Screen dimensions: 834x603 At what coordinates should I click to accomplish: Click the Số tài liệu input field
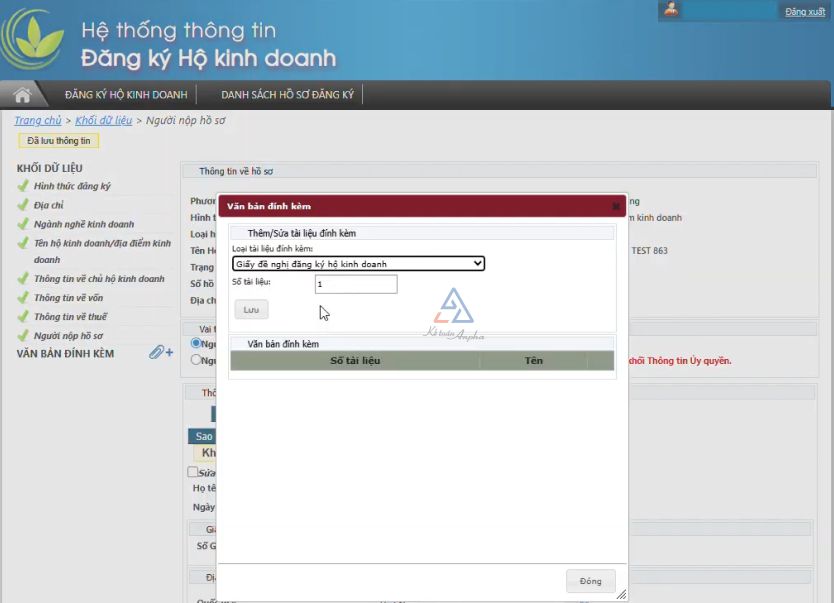tap(356, 284)
